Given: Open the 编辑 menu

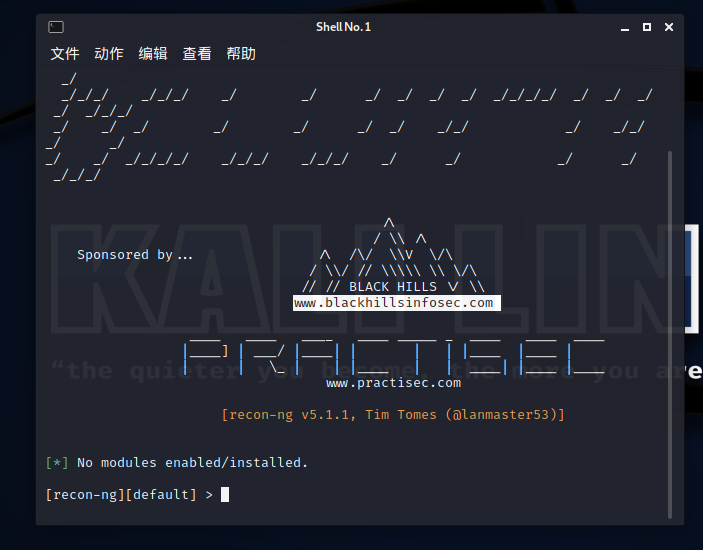Looking at the screenshot, I should (153, 54).
